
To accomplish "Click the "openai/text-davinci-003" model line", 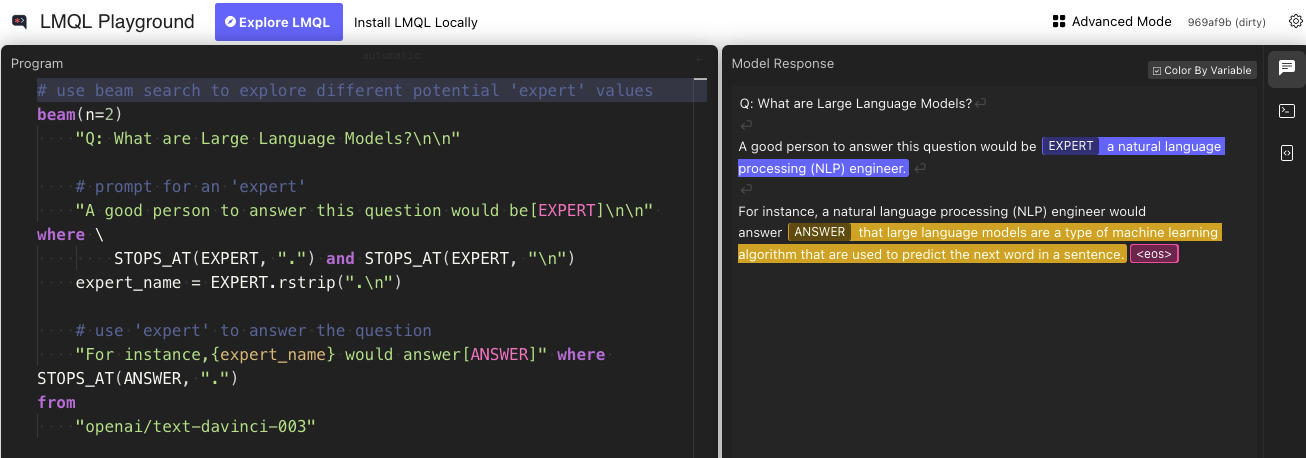I will click(x=195, y=426).
